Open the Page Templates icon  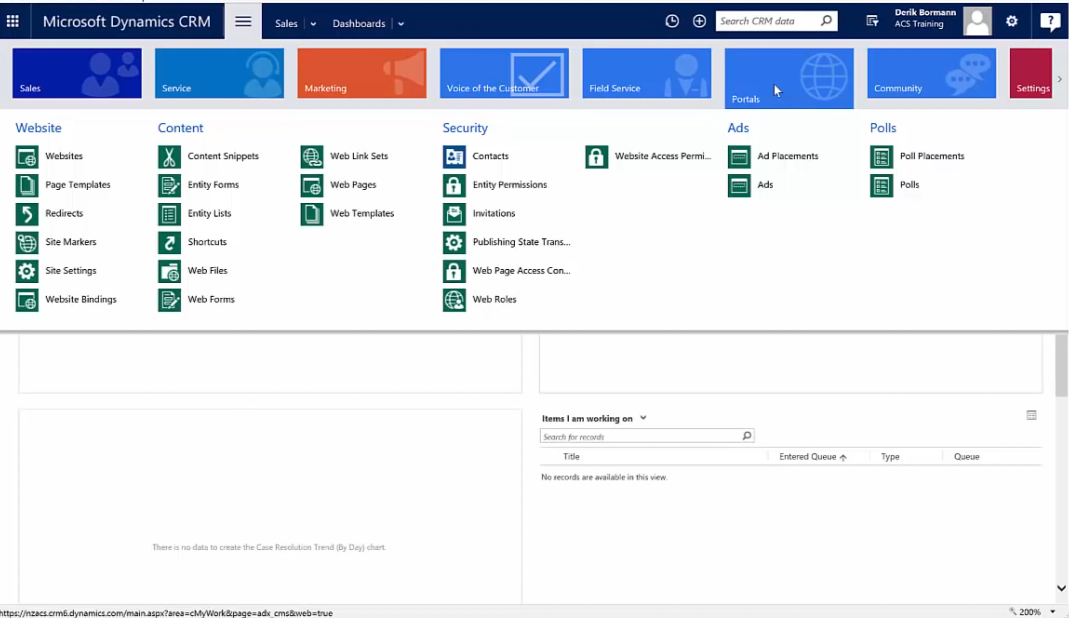coord(27,186)
